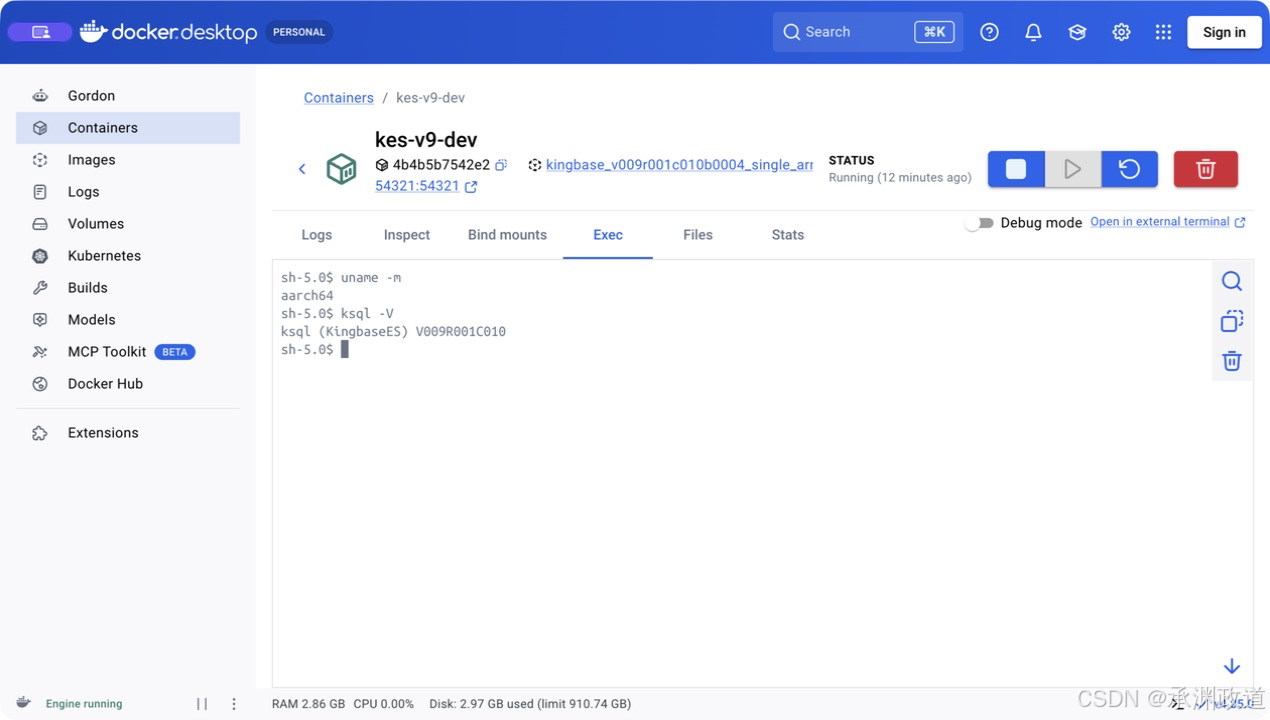The image size is (1270, 720).
Task: Open Settings gear icon
Action: click(1121, 32)
